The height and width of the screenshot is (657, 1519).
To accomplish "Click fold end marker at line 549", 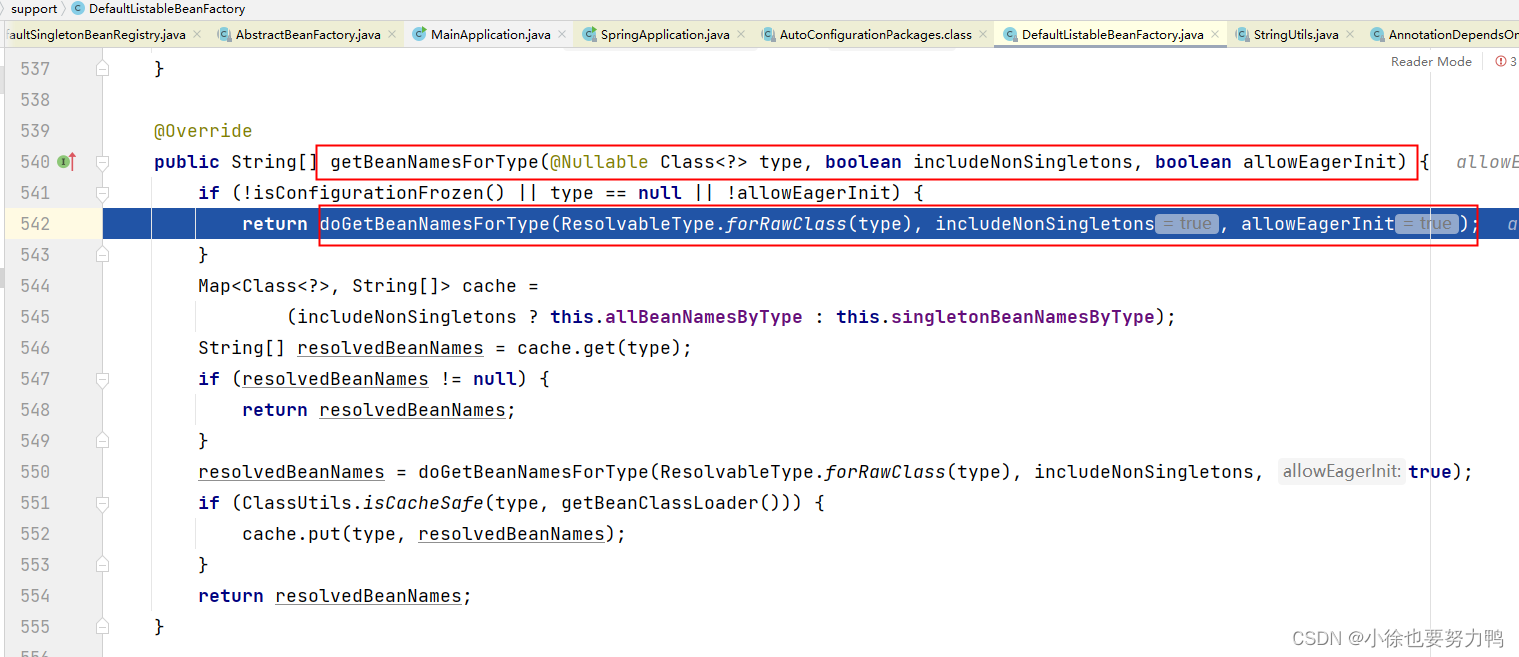I will pos(102,441).
